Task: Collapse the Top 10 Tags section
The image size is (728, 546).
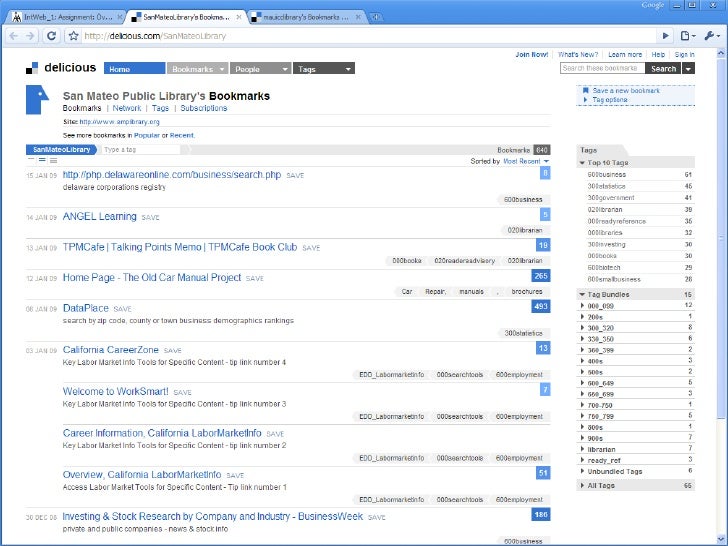Action: 583,162
